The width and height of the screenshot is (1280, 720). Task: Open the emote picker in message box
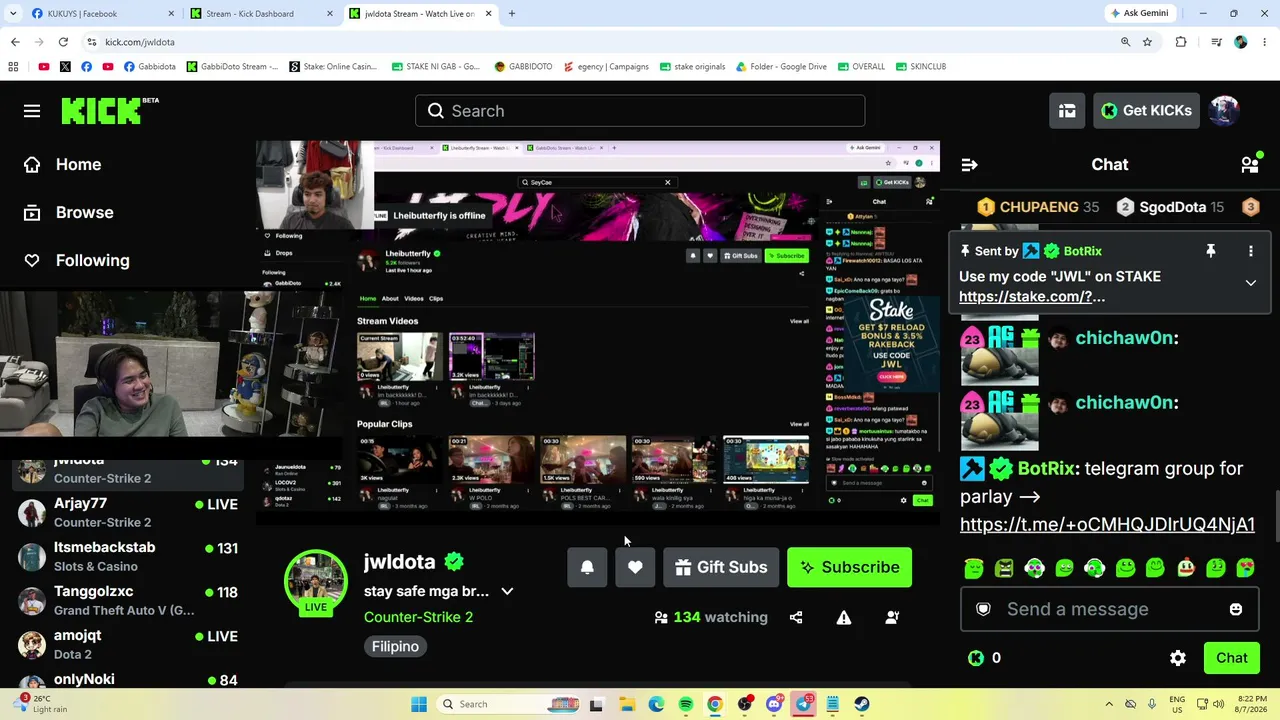(1236, 609)
